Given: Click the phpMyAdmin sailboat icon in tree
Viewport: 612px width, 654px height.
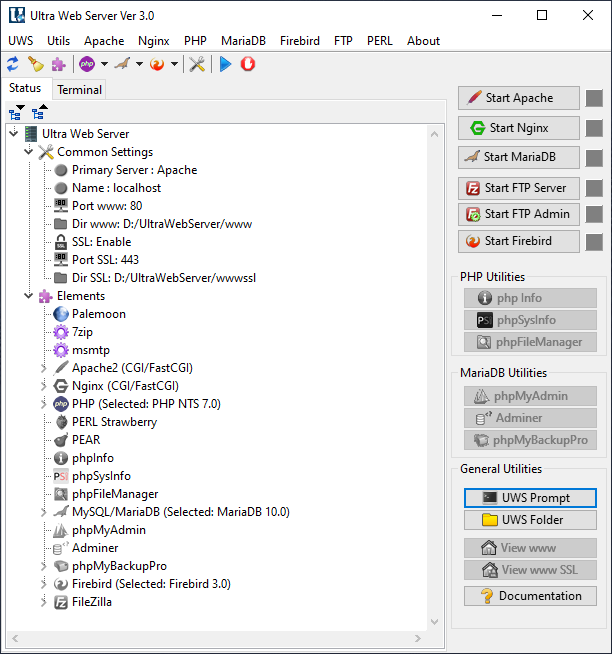Looking at the screenshot, I should [x=60, y=530].
